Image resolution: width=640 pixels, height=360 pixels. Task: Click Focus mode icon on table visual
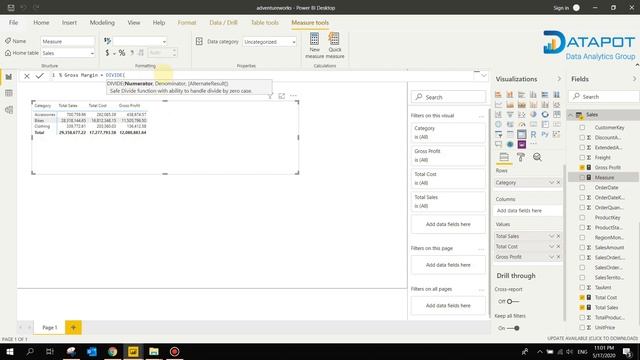click(x=282, y=96)
